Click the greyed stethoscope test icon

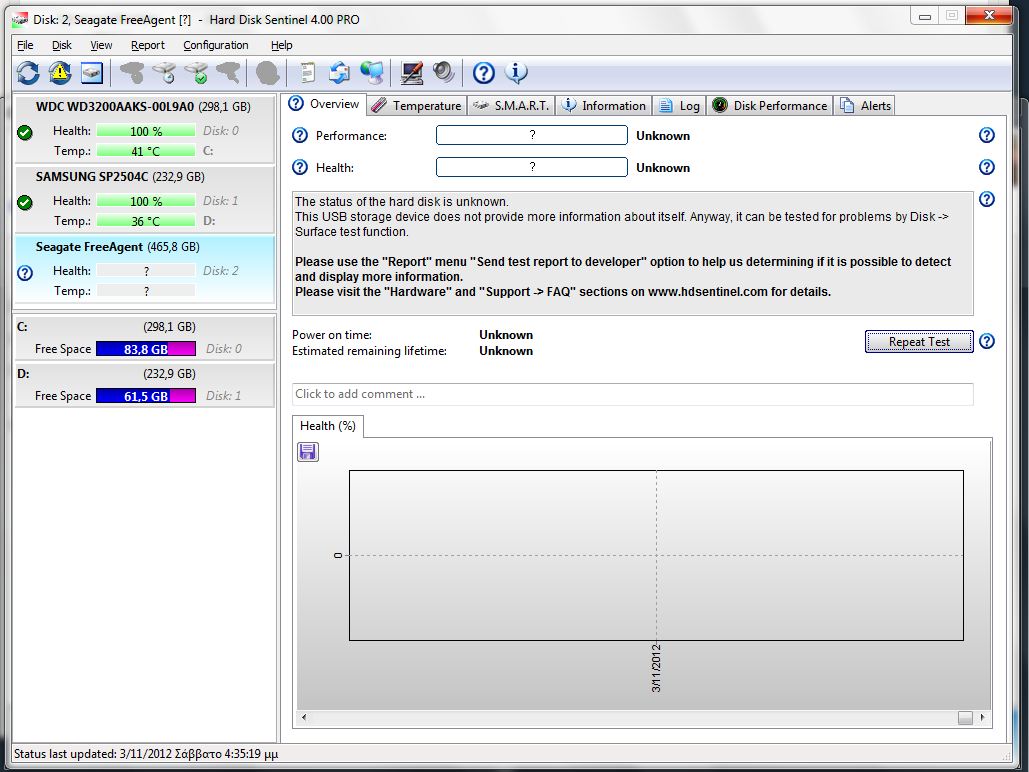click(132, 73)
